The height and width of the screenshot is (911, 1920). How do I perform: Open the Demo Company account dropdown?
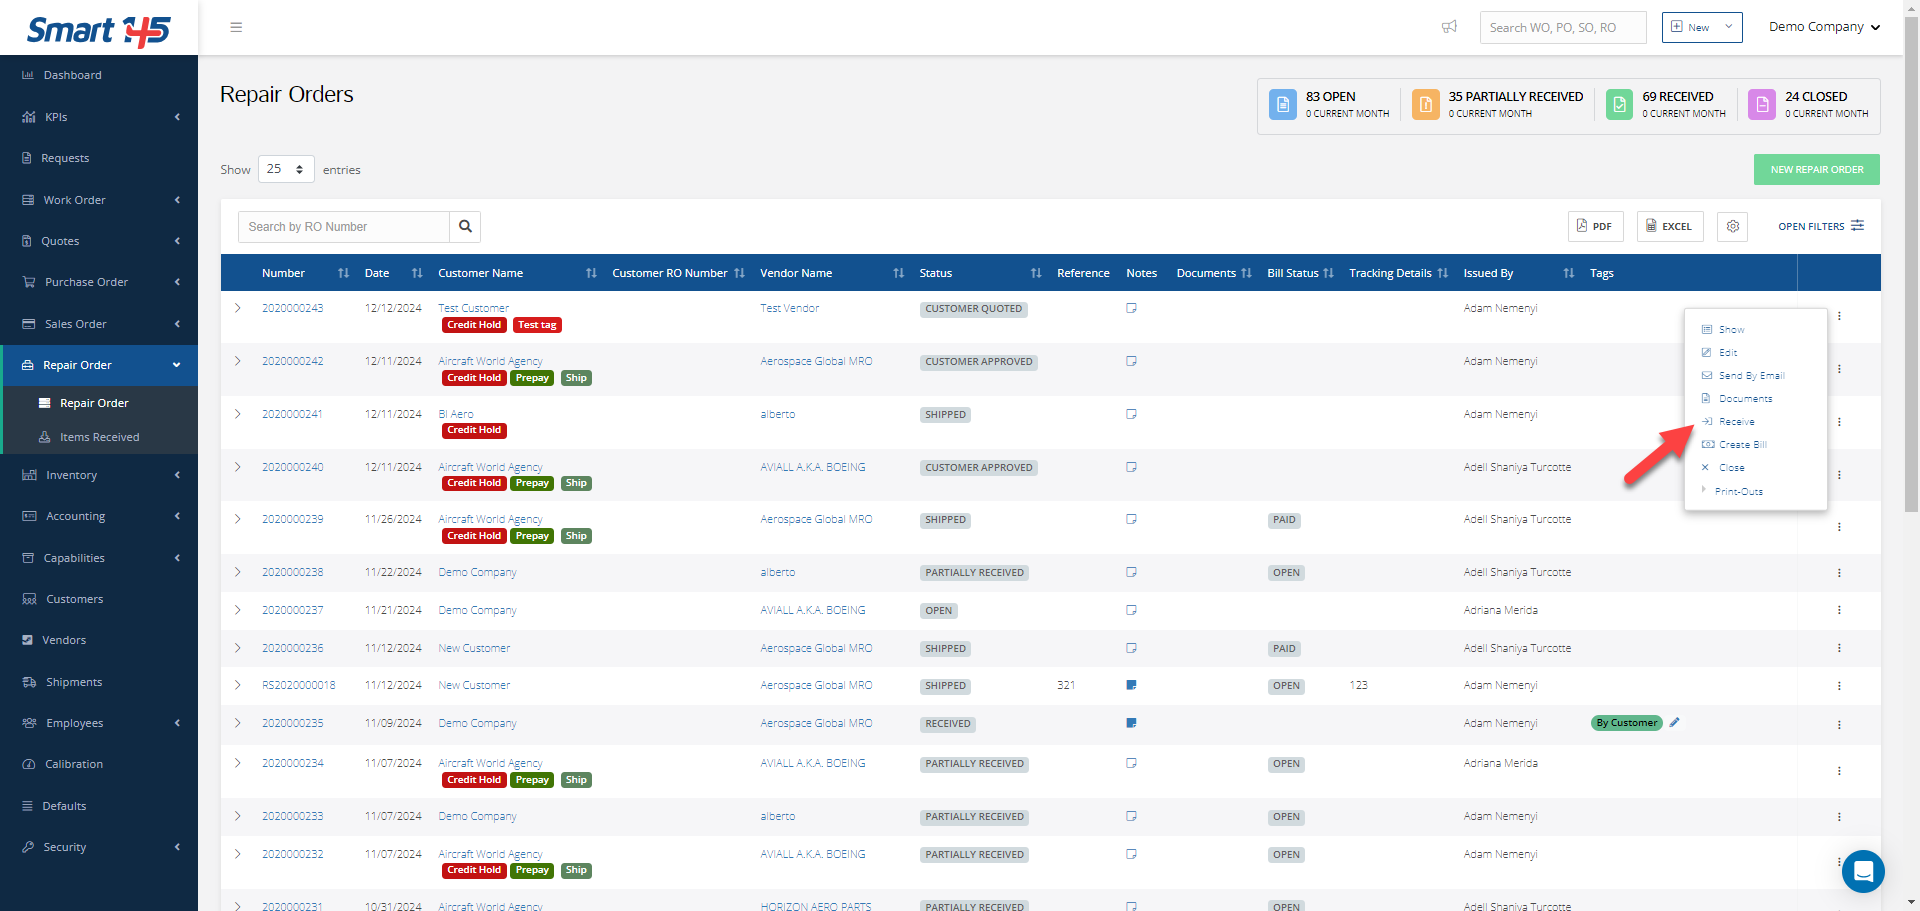(x=1824, y=27)
